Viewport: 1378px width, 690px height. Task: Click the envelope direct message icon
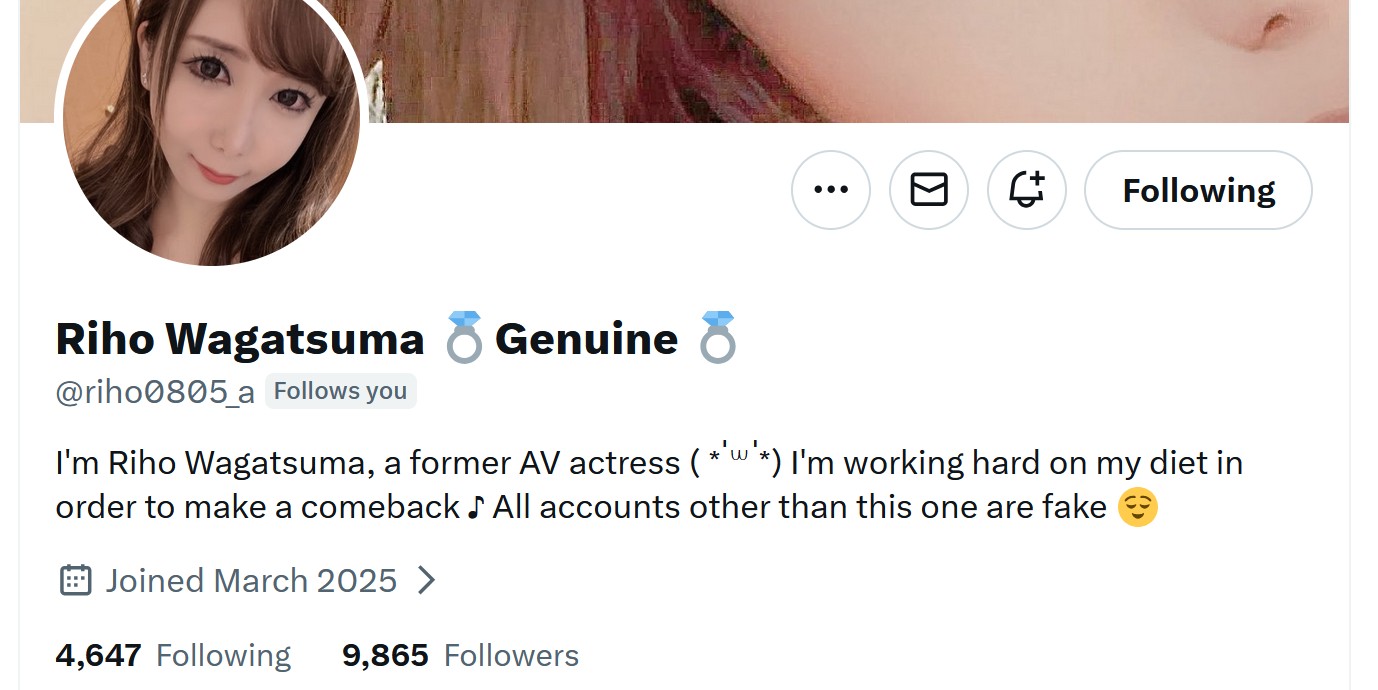928,190
